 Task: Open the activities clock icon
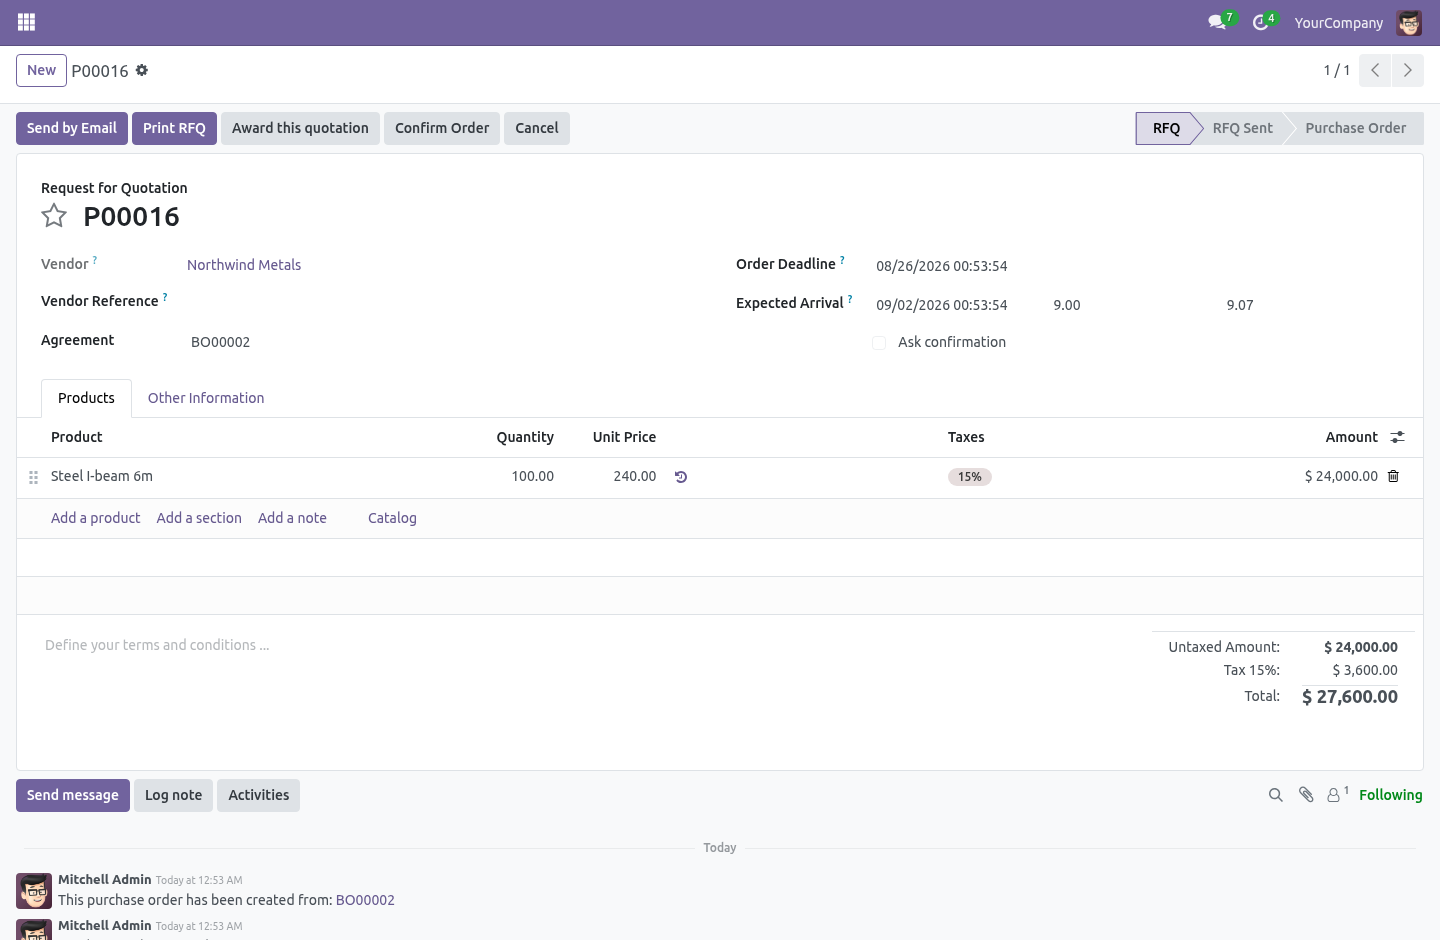[1262, 22]
